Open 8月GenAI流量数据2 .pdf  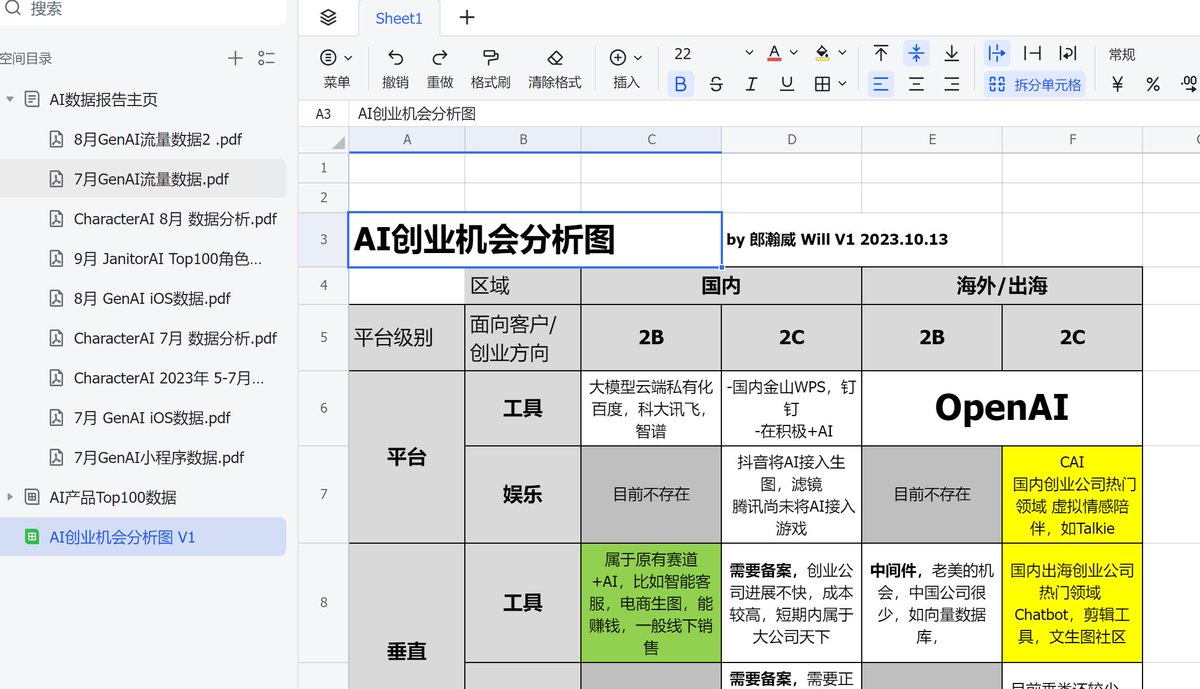(158, 139)
